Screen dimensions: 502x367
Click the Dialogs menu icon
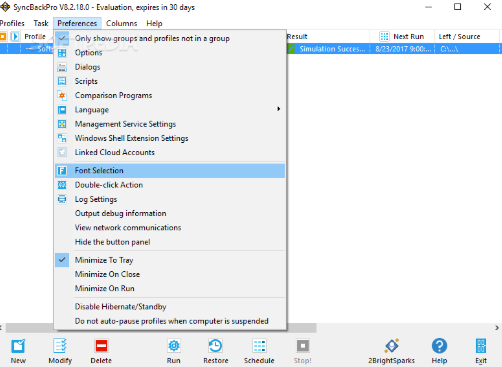(62, 67)
